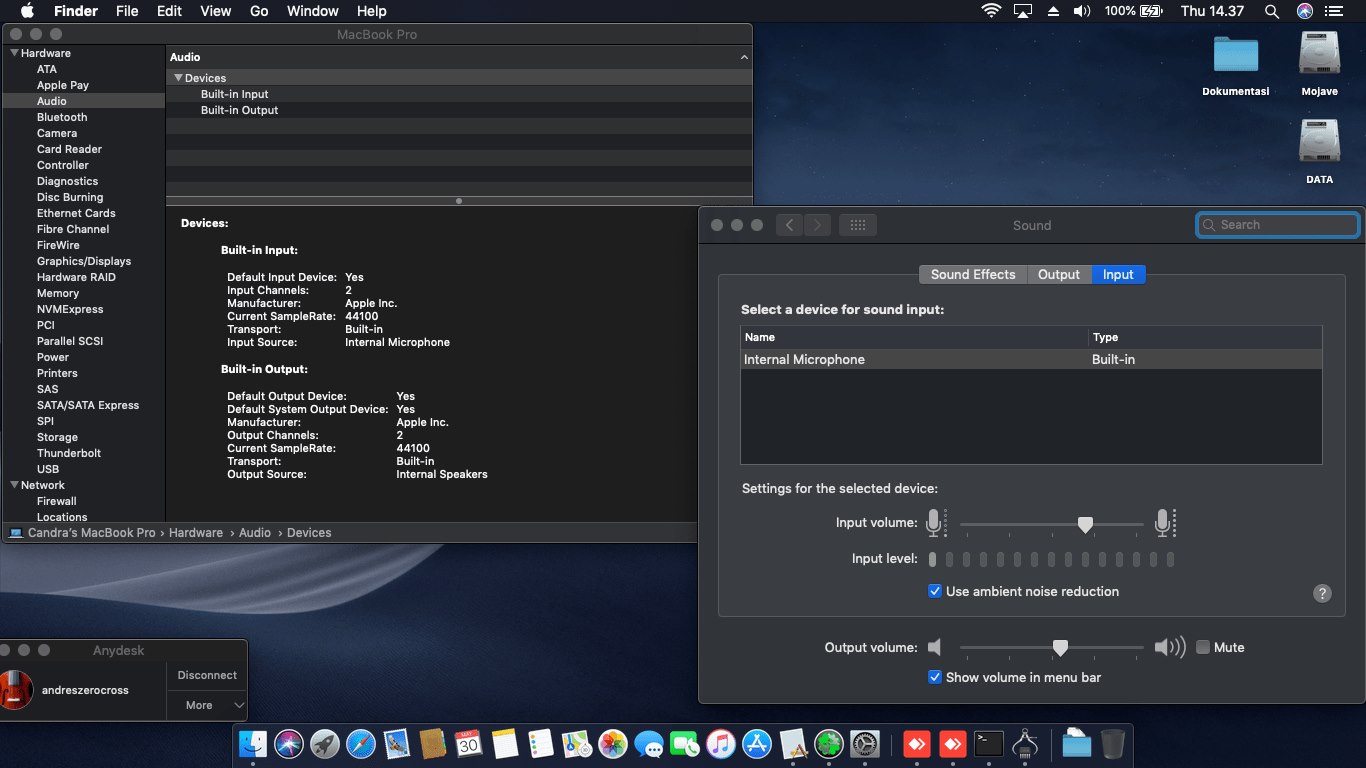The width and height of the screenshot is (1366, 768).
Task: Open System Preferences gear in dock
Action: click(x=865, y=743)
